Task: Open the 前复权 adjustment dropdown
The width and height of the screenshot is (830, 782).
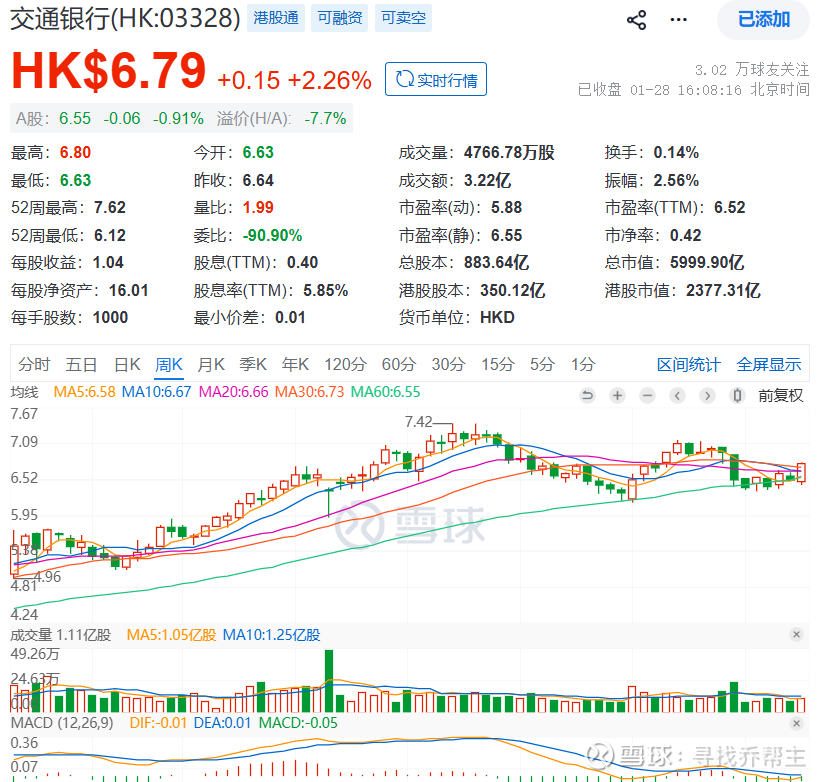Action: [780, 396]
